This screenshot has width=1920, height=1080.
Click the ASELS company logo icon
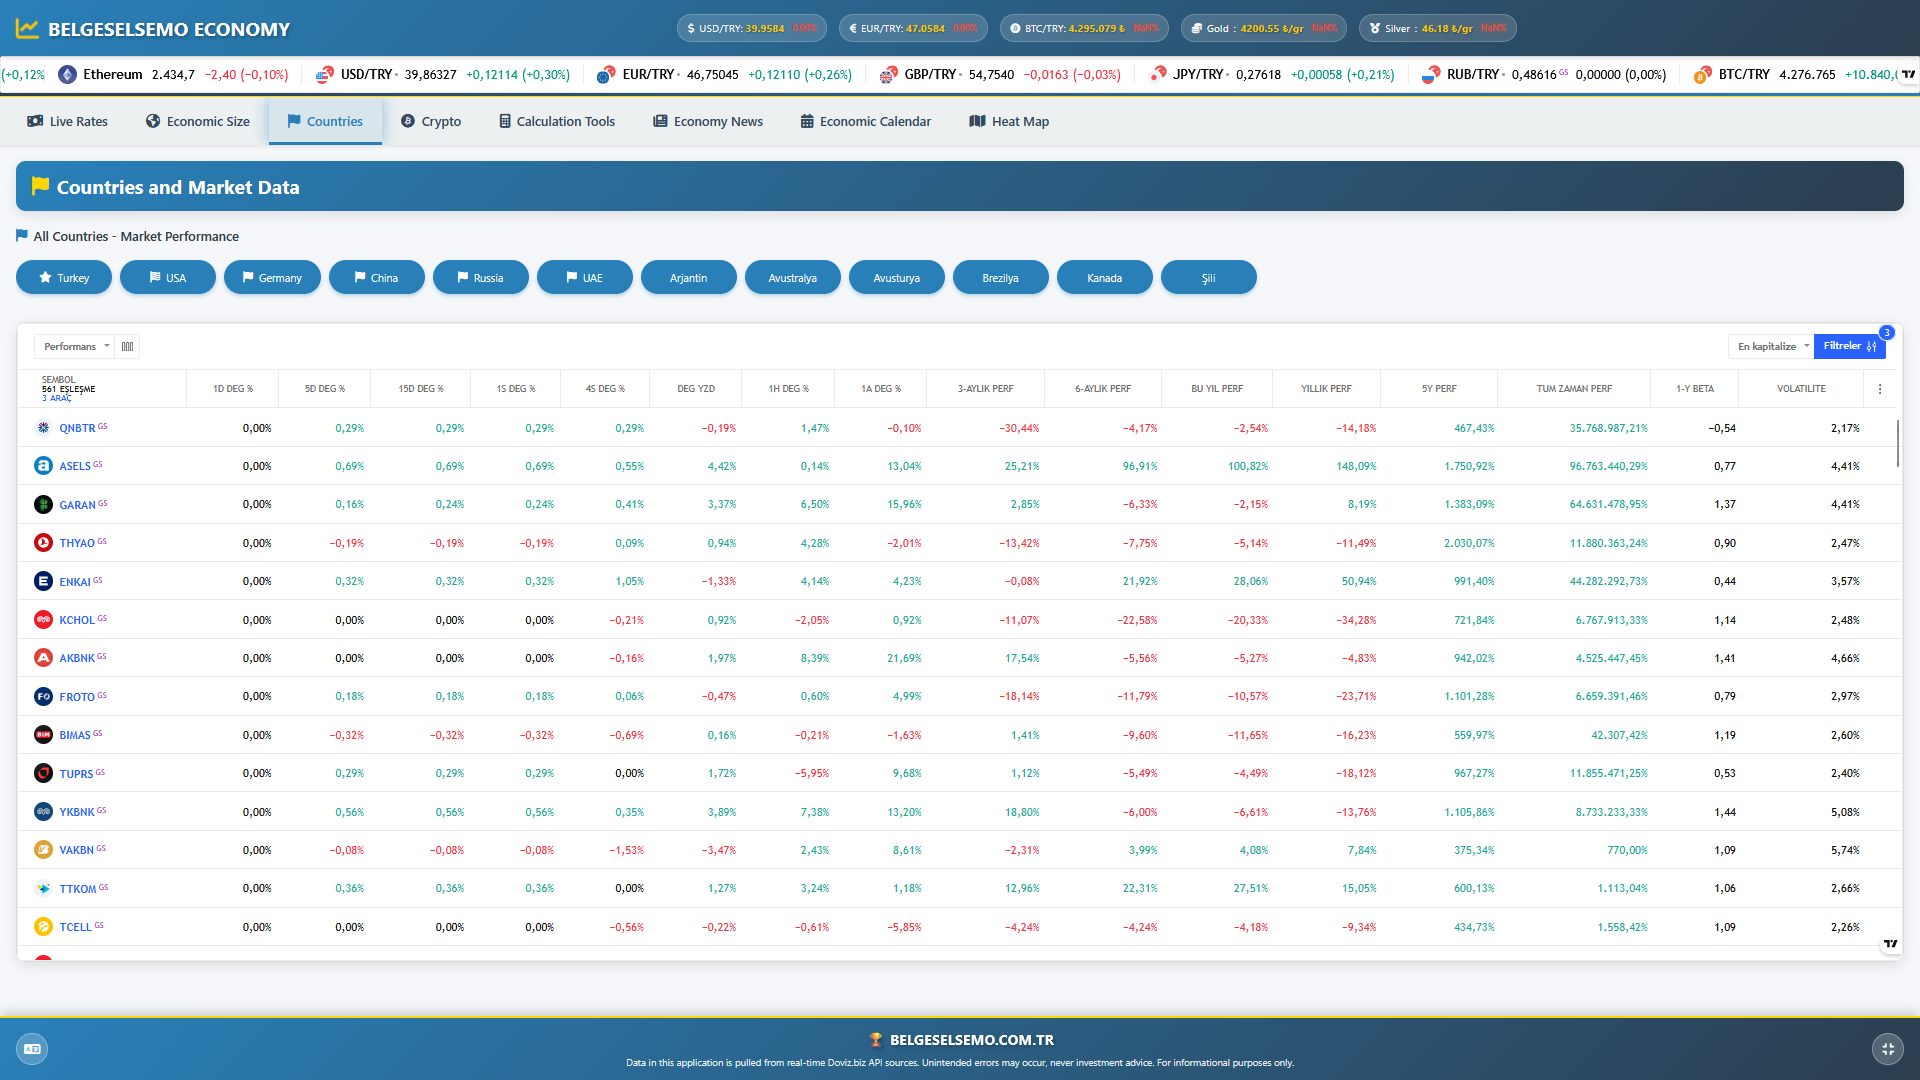[43, 466]
